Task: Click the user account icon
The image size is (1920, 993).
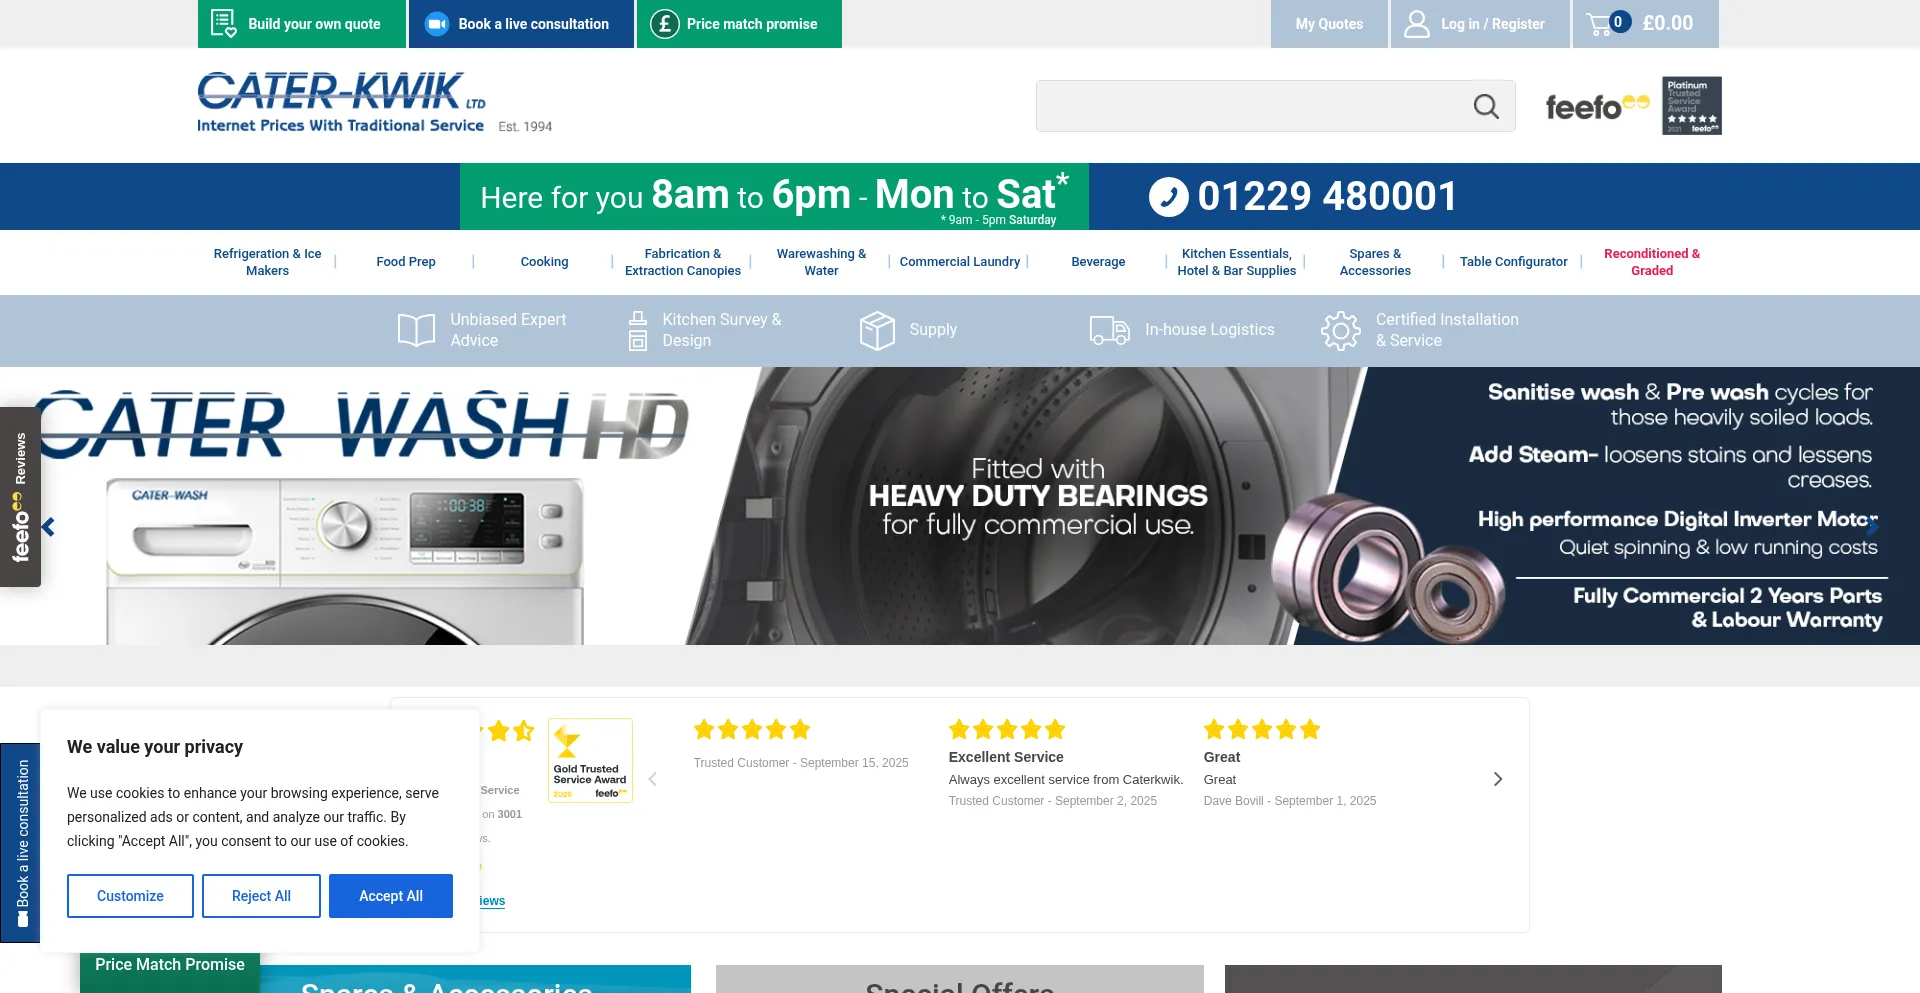Action: [x=1416, y=24]
